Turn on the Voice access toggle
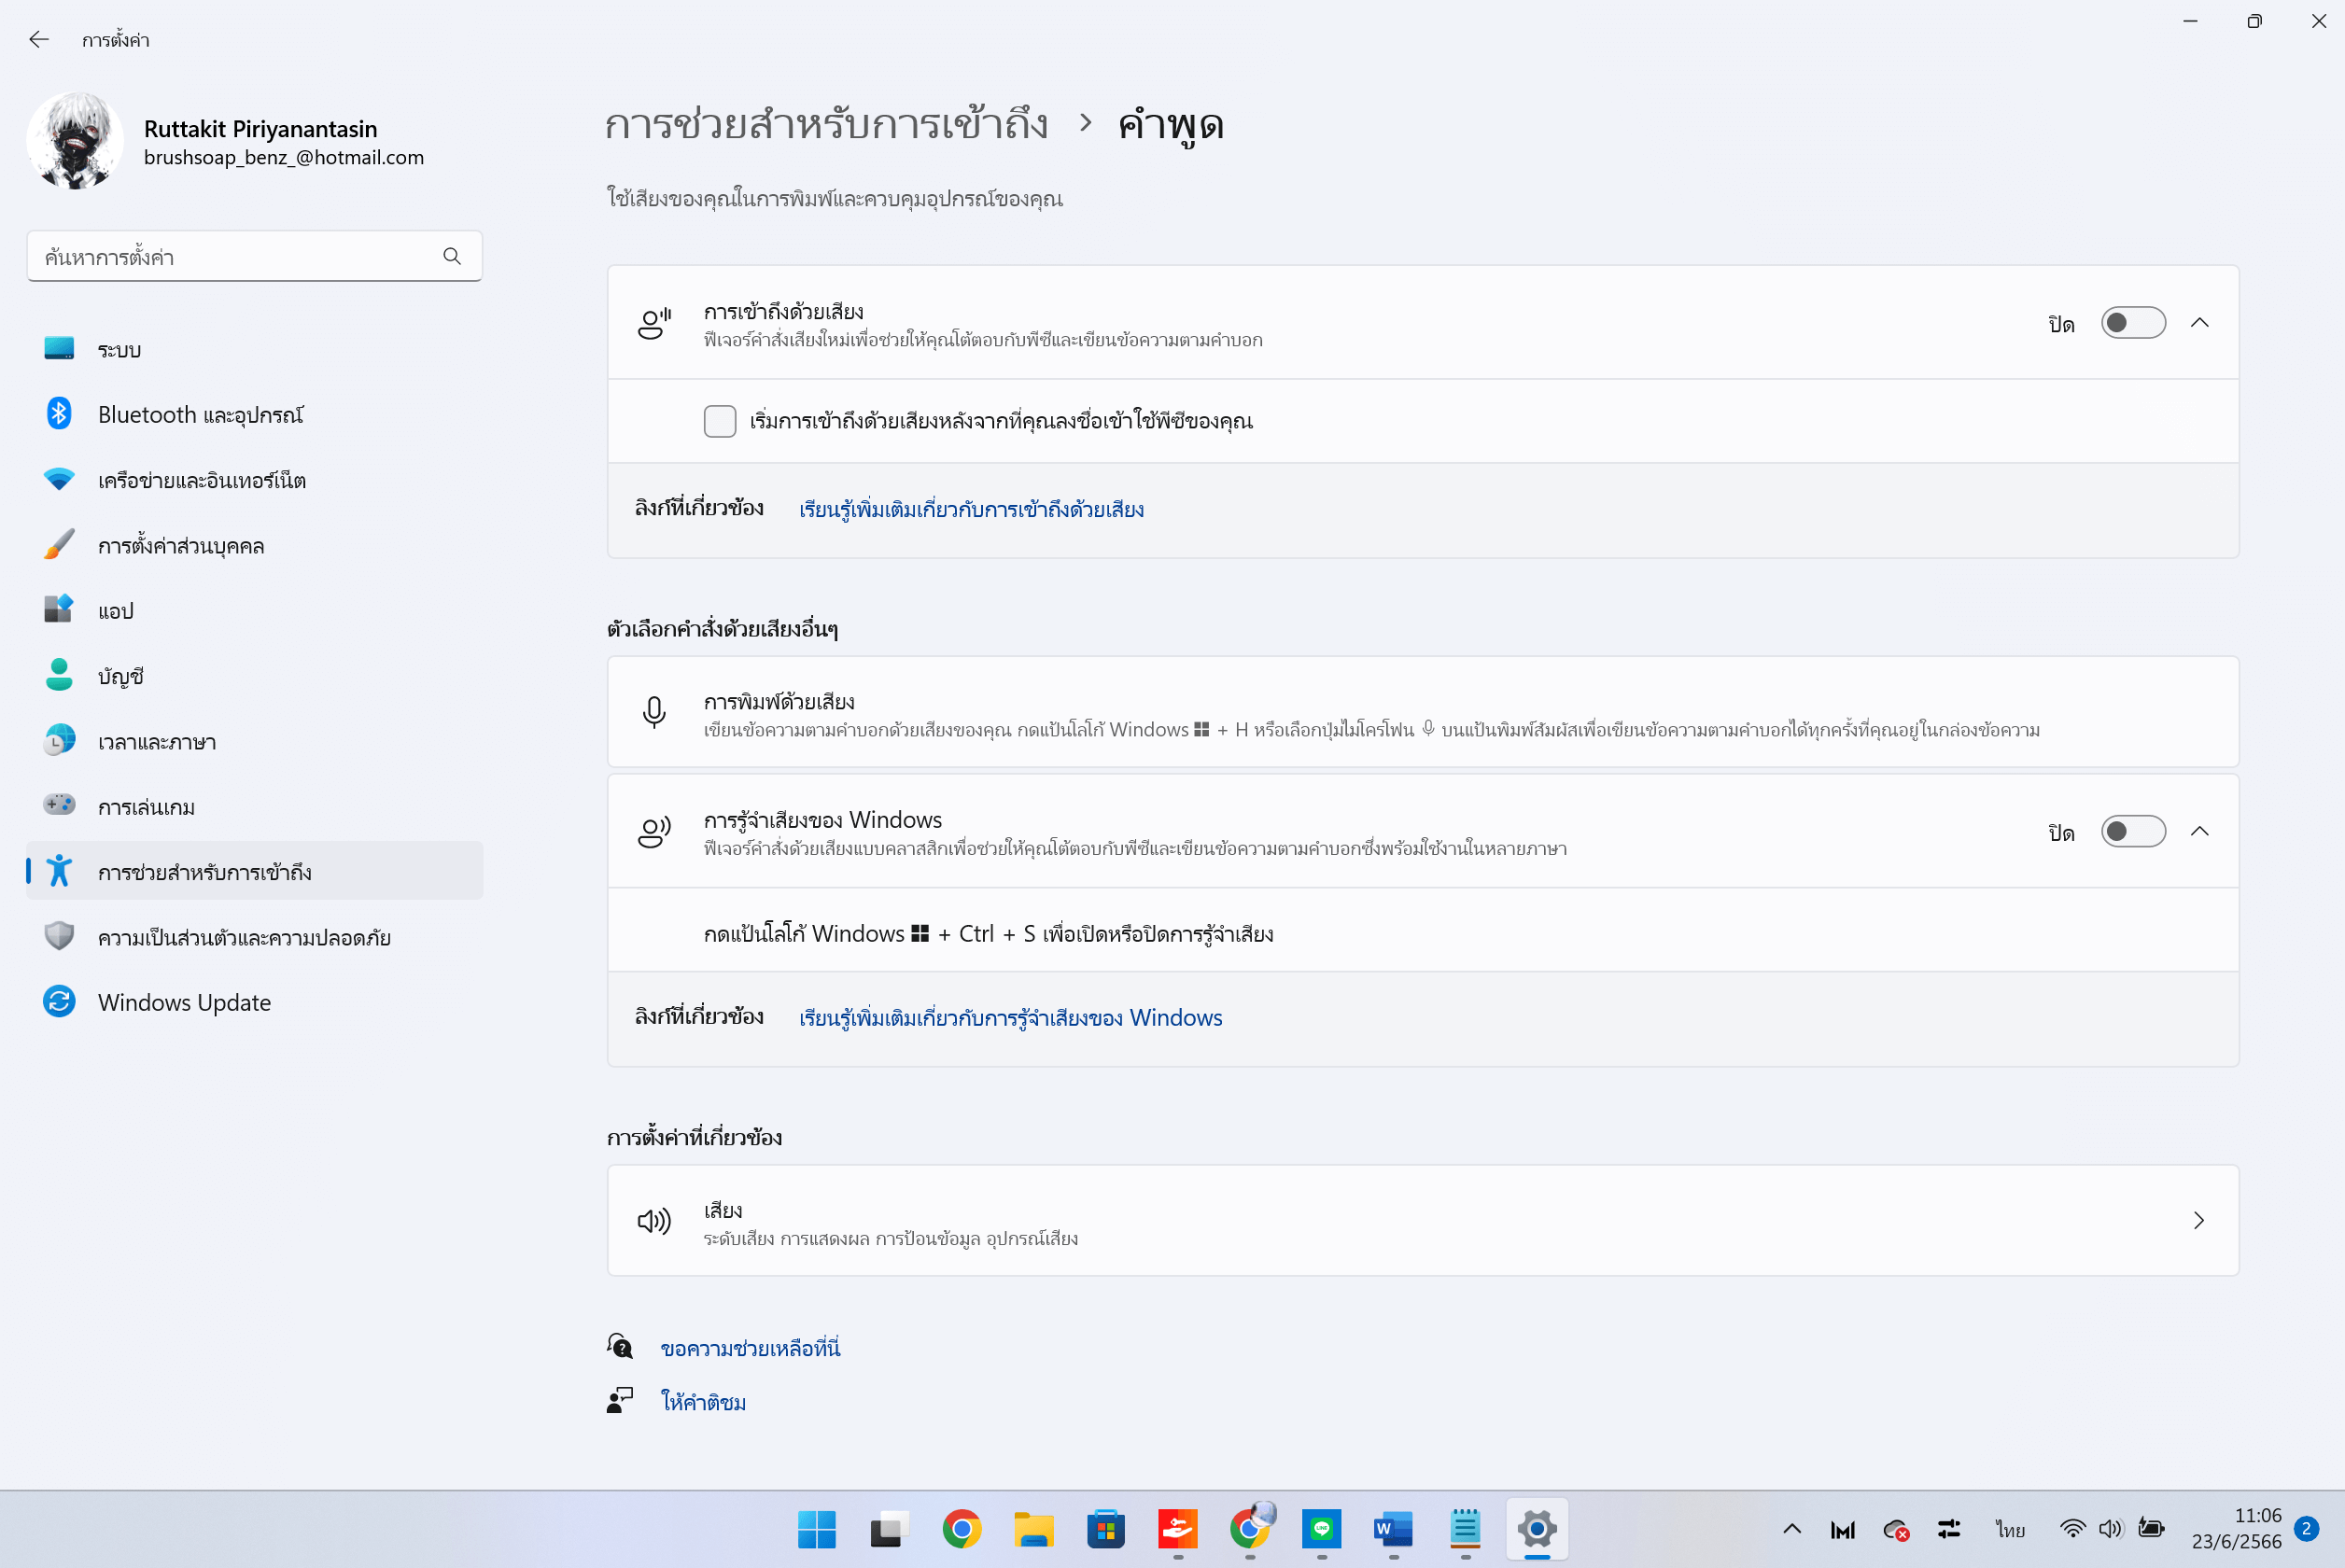Image resolution: width=2345 pixels, height=1568 pixels. point(2132,323)
